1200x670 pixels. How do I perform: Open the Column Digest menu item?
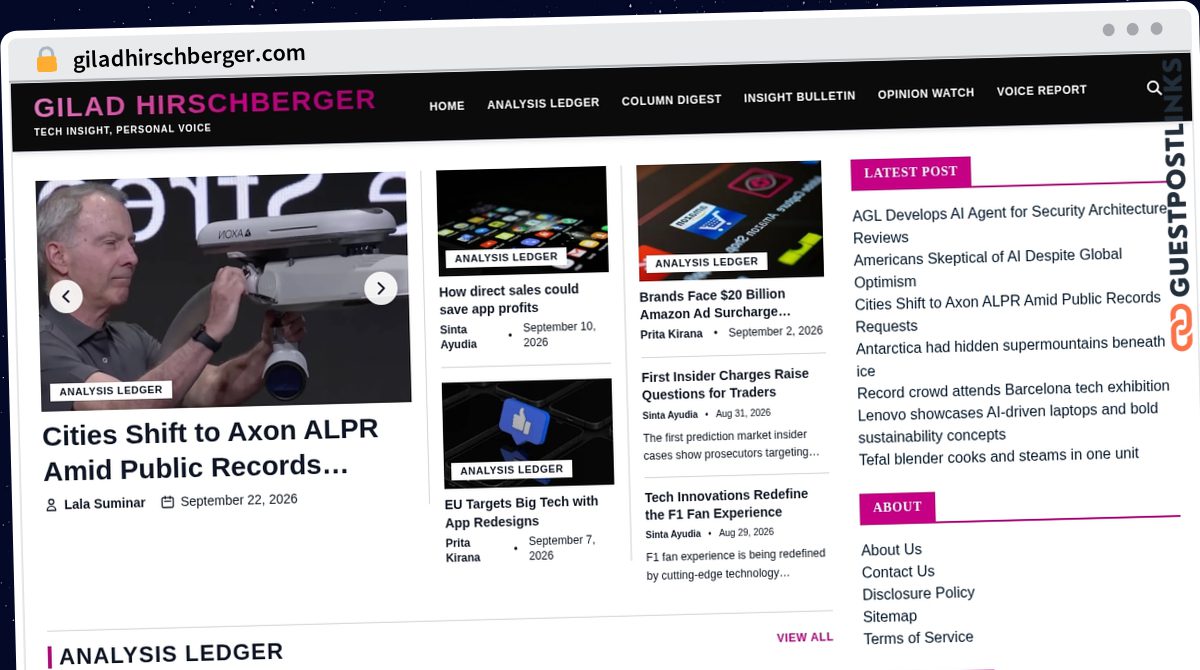pos(671,100)
